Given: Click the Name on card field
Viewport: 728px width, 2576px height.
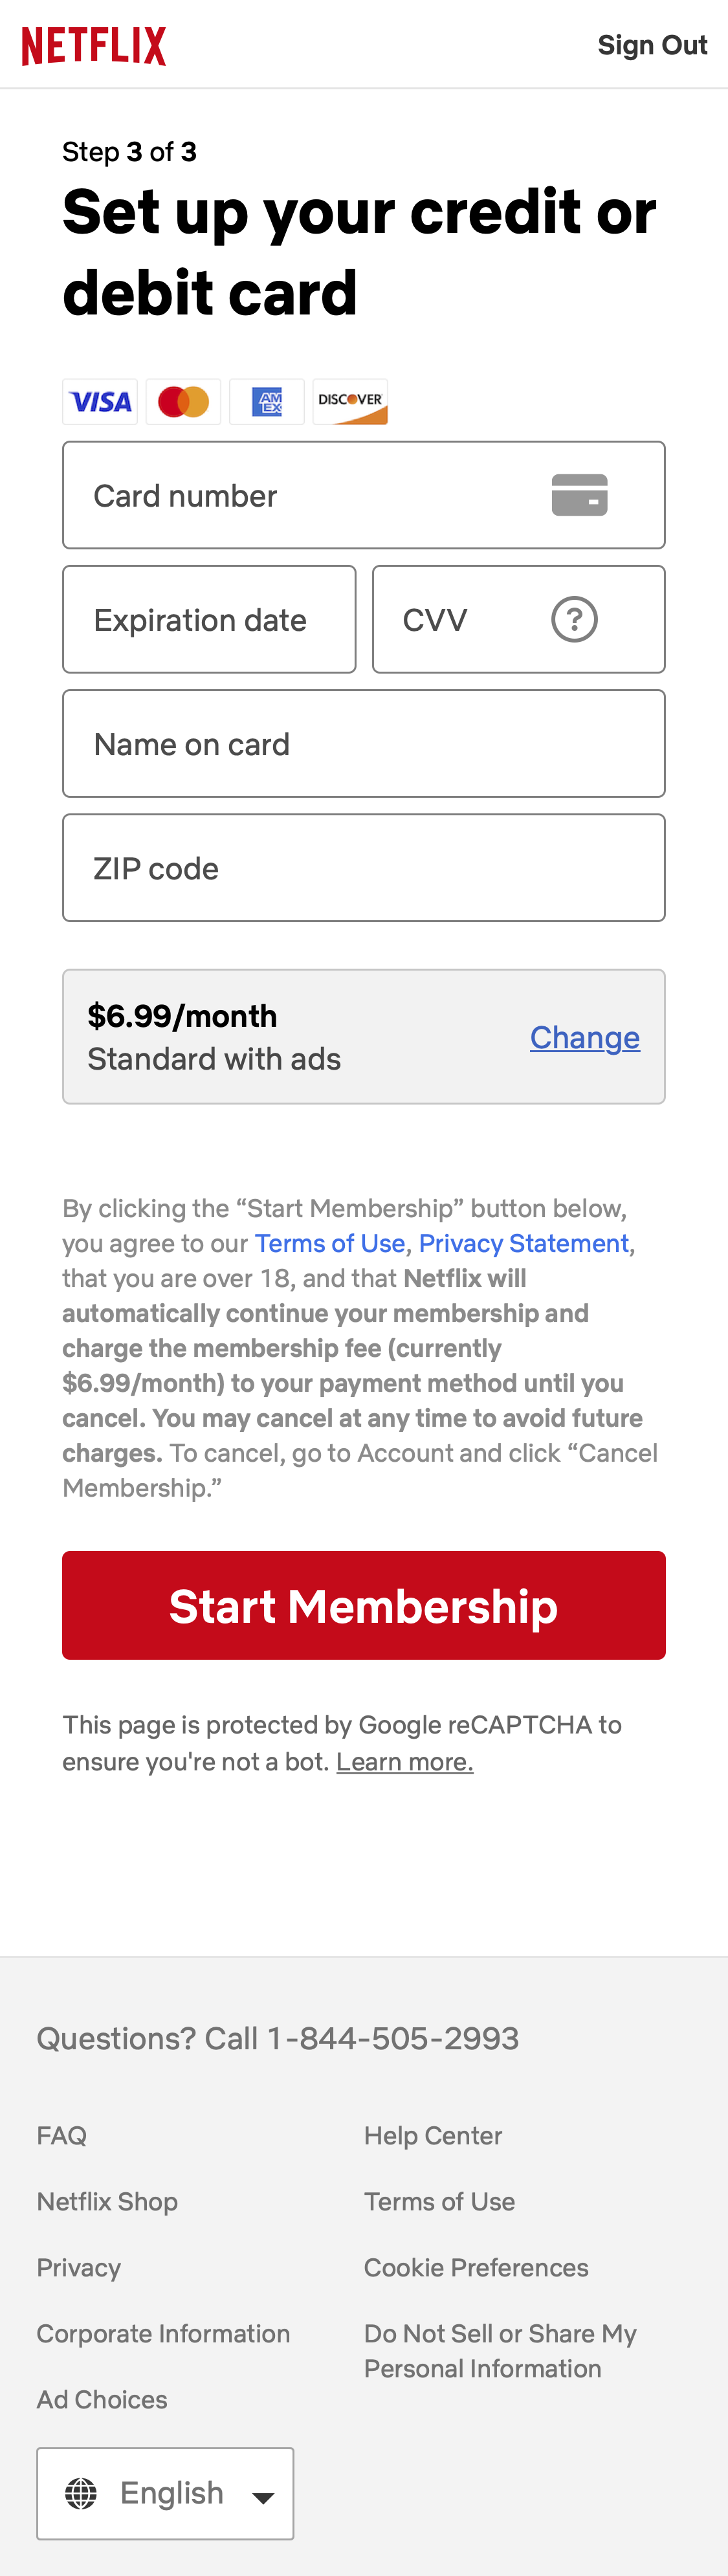Looking at the screenshot, I should tap(364, 743).
